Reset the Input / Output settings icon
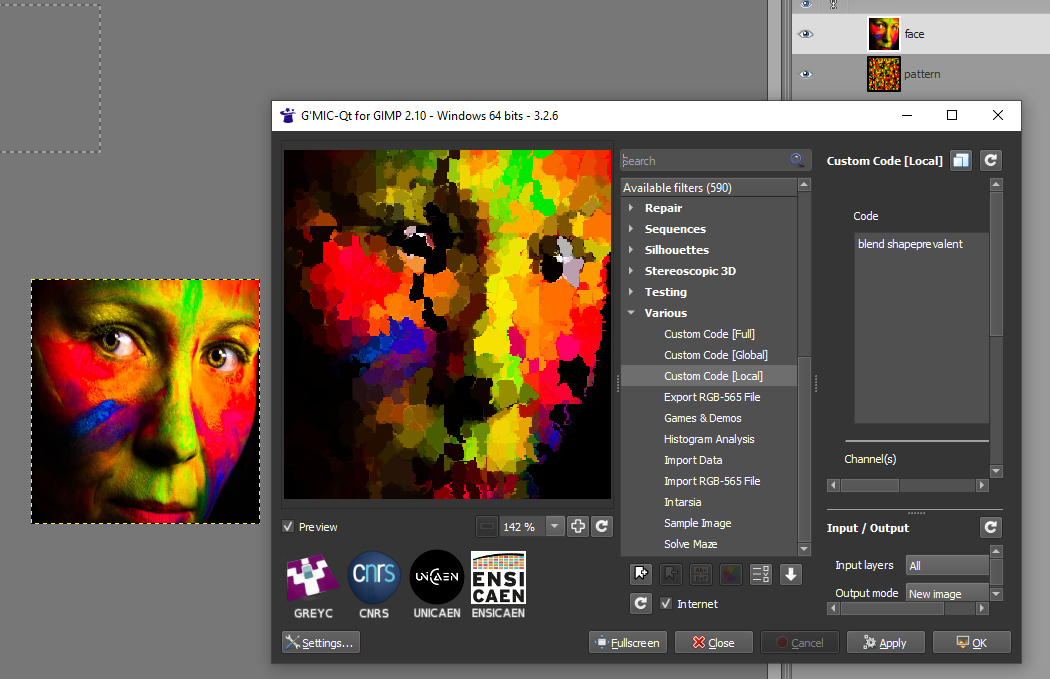Image resolution: width=1050 pixels, height=679 pixels. click(x=990, y=527)
